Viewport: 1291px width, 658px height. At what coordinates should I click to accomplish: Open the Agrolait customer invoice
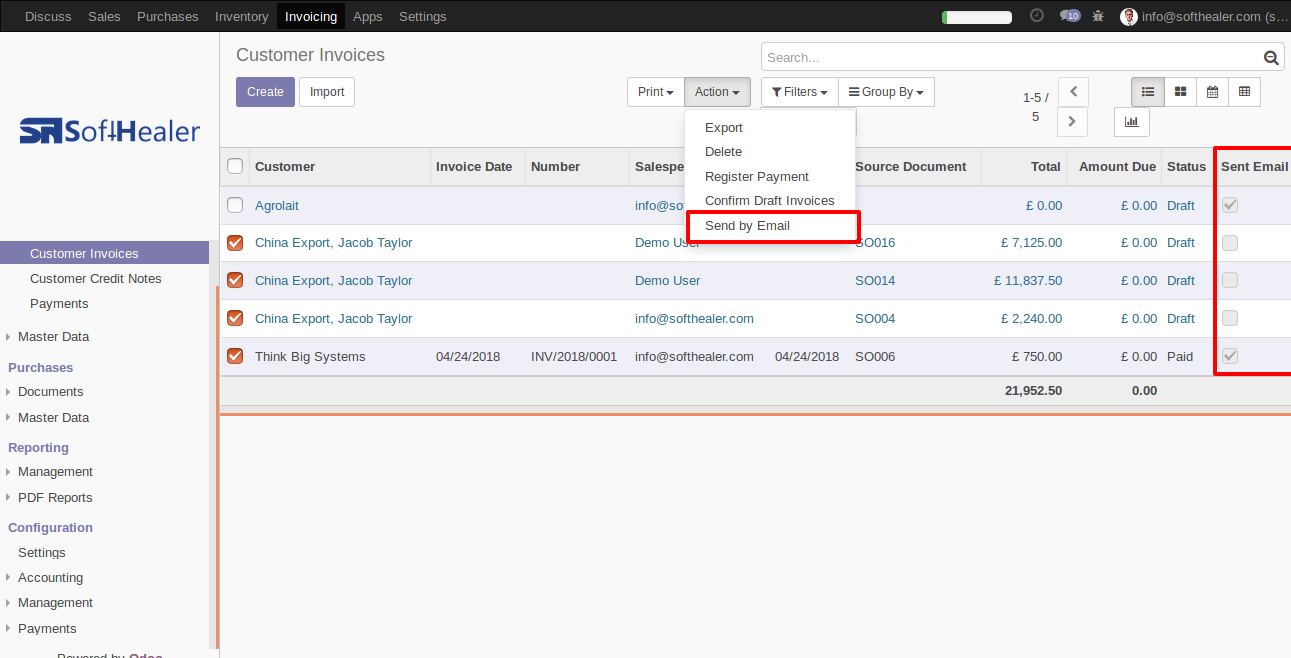pyautogui.click(x=277, y=205)
